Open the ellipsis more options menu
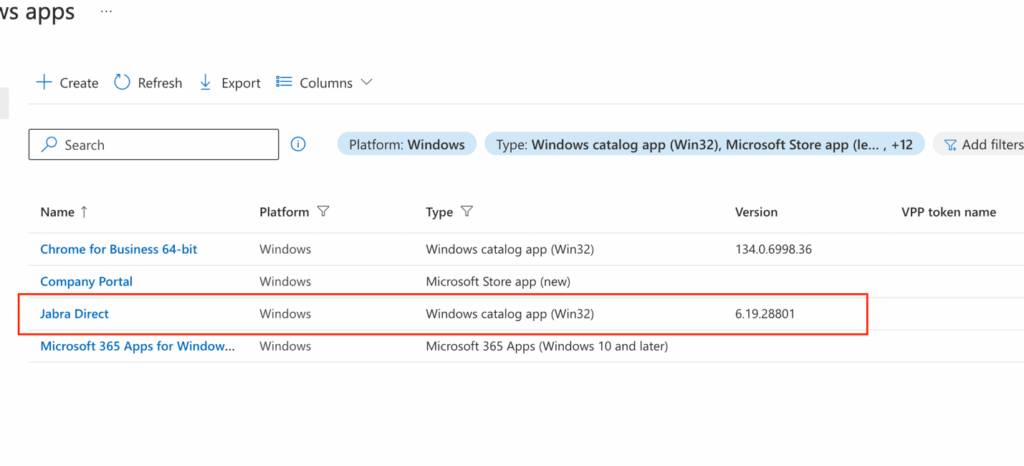This screenshot has width=1024, height=466. 106,12
